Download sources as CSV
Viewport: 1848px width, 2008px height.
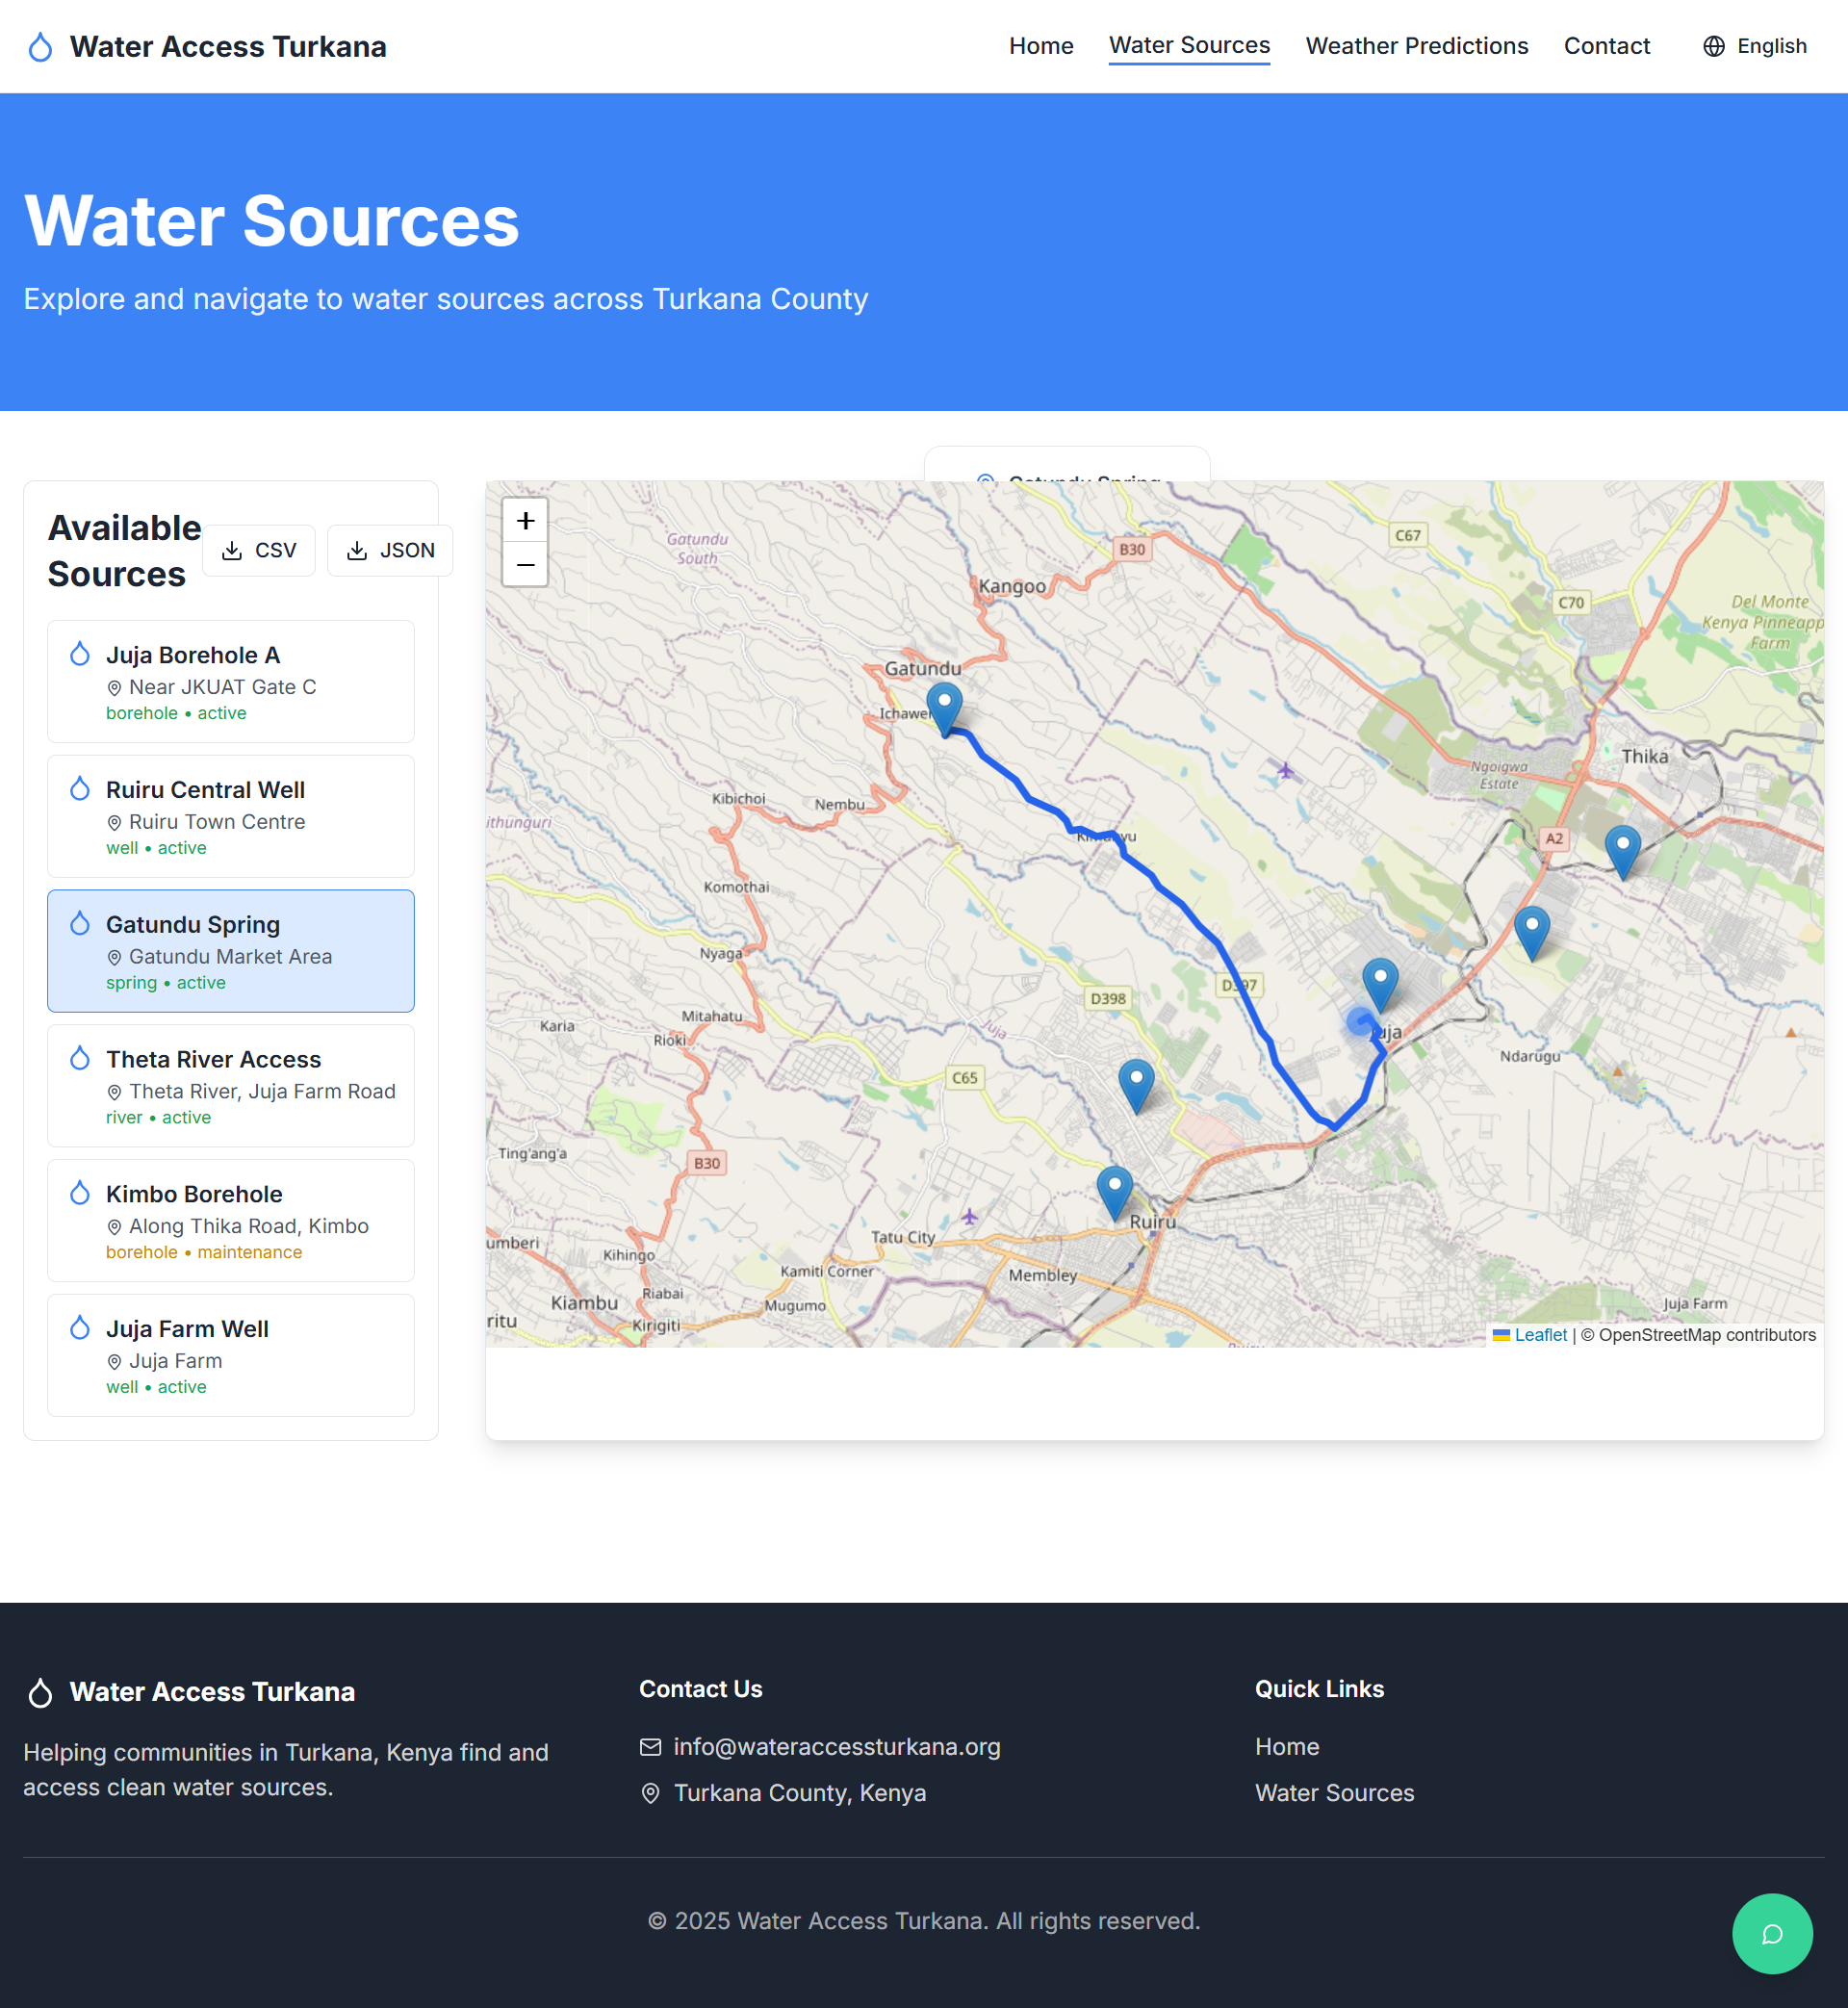pyautogui.click(x=259, y=551)
